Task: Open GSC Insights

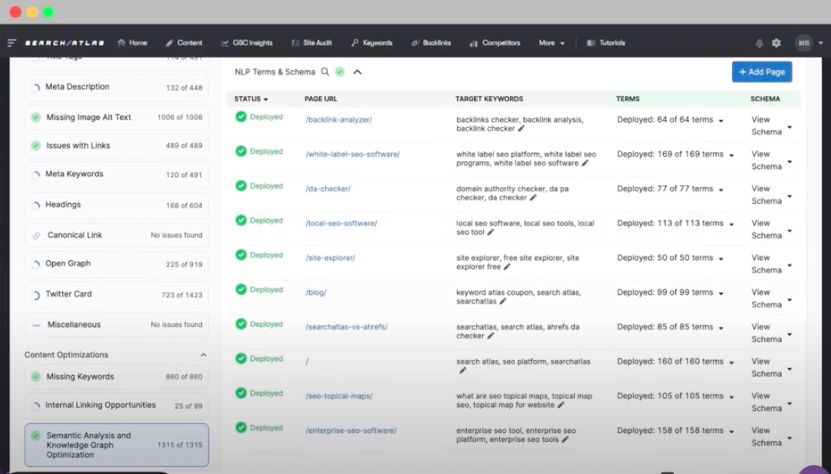Action: (247, 43)
